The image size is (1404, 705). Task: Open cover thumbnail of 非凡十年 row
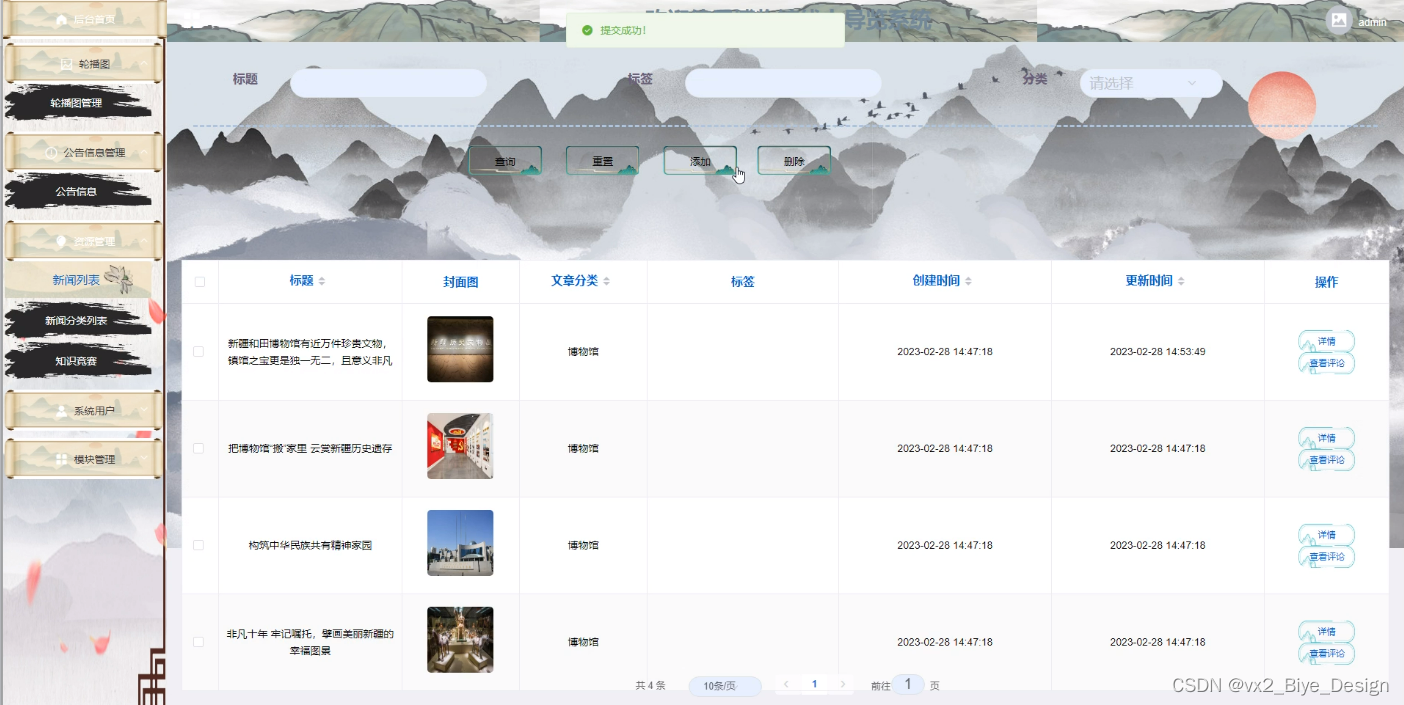tap(460, 640)
